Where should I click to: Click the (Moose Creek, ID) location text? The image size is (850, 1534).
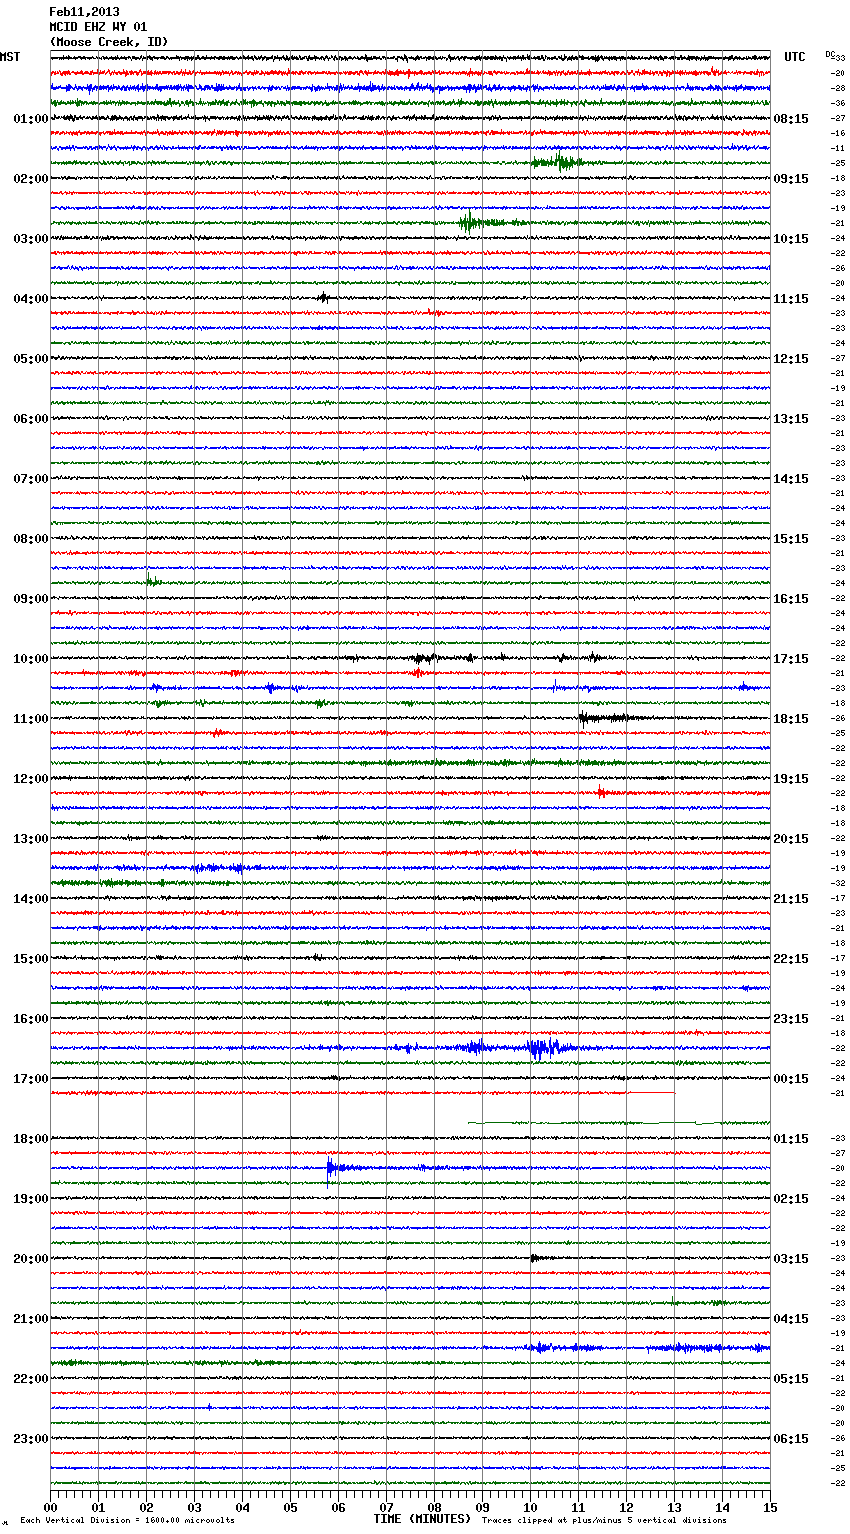click(108, 42)
